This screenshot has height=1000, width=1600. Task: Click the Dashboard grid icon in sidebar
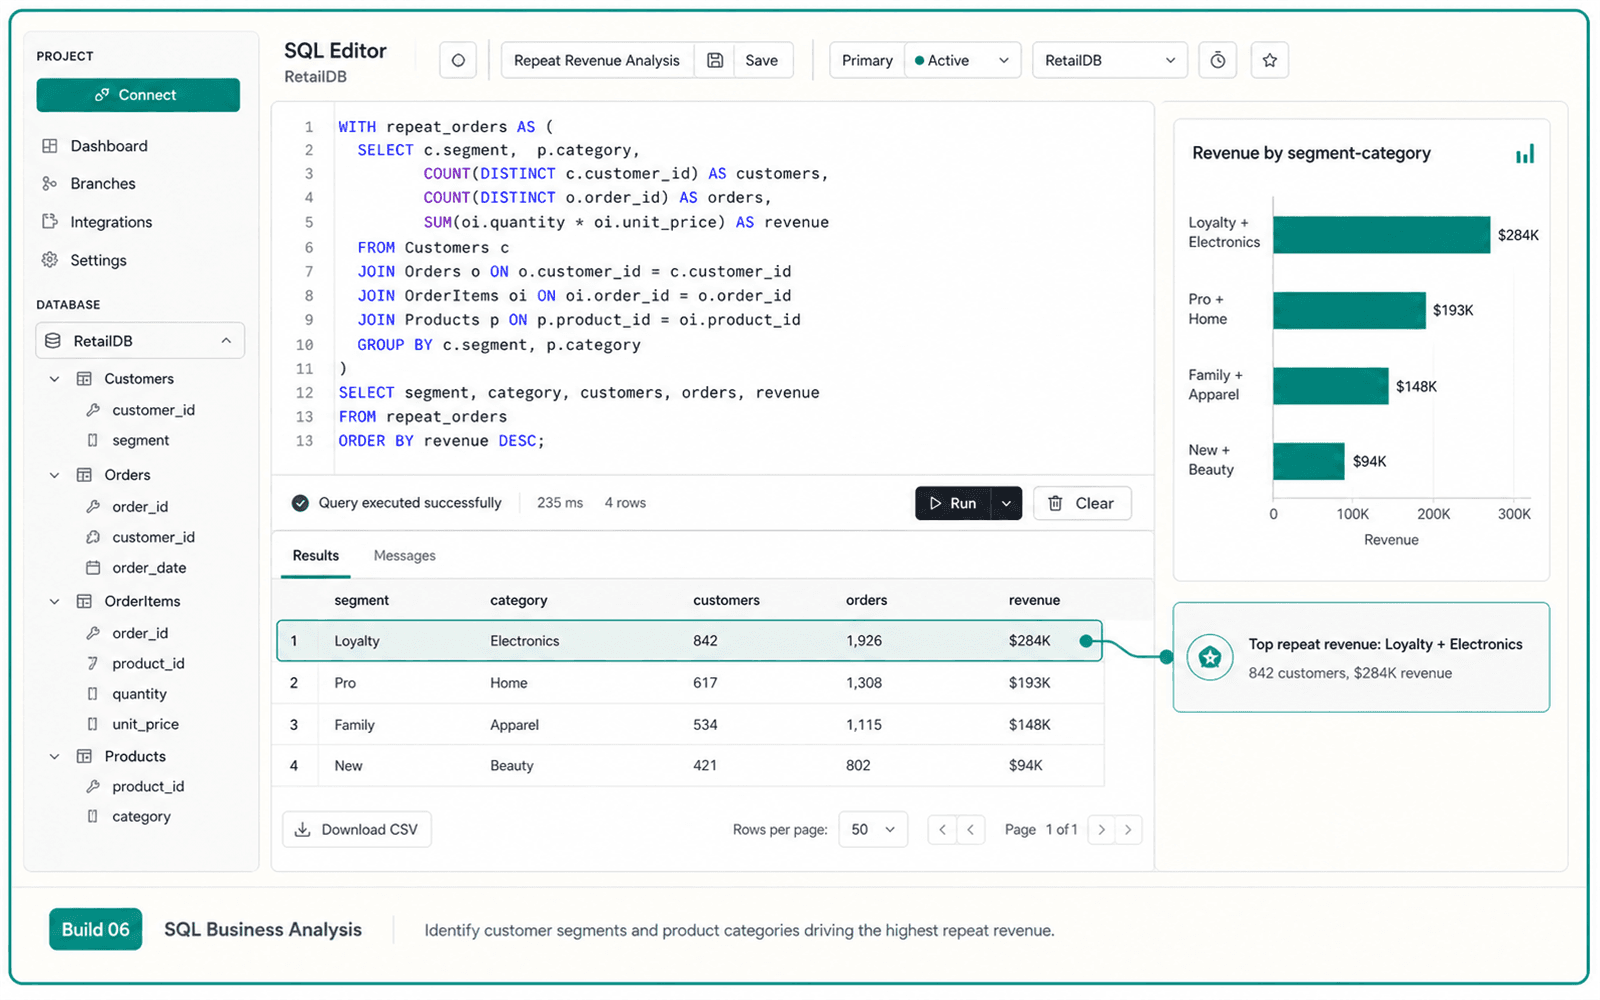50,146
